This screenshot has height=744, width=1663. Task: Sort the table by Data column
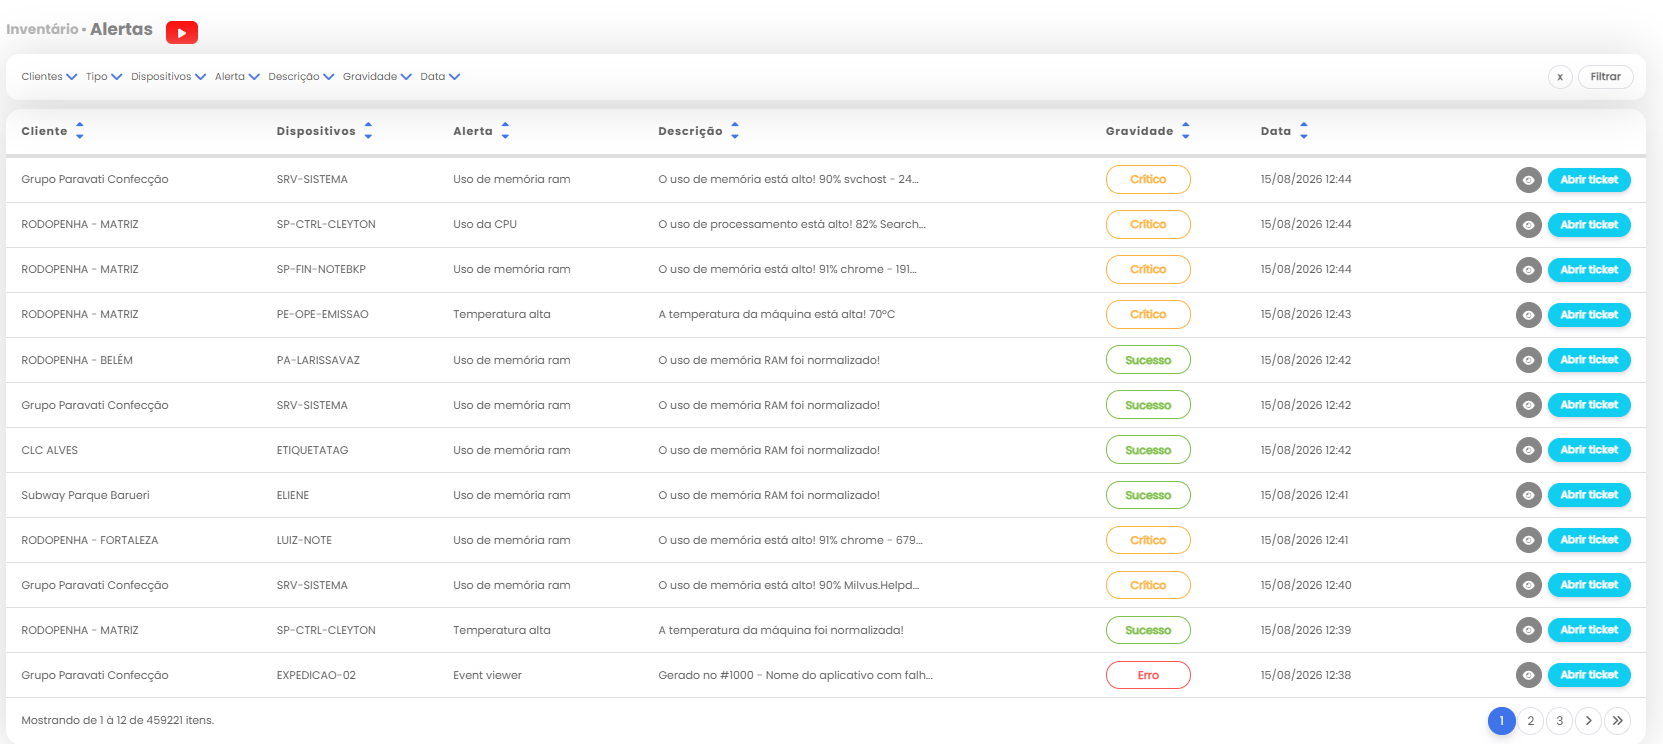click(1304, 131)
